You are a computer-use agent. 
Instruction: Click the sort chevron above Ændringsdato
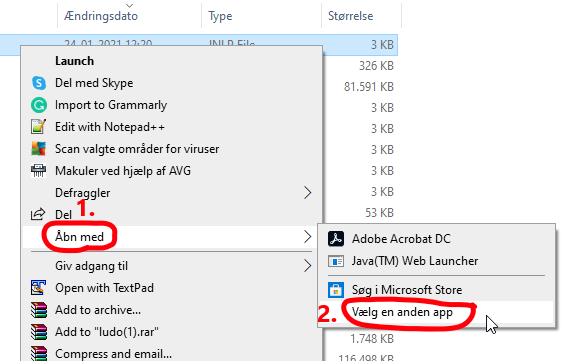click(129, 5)
